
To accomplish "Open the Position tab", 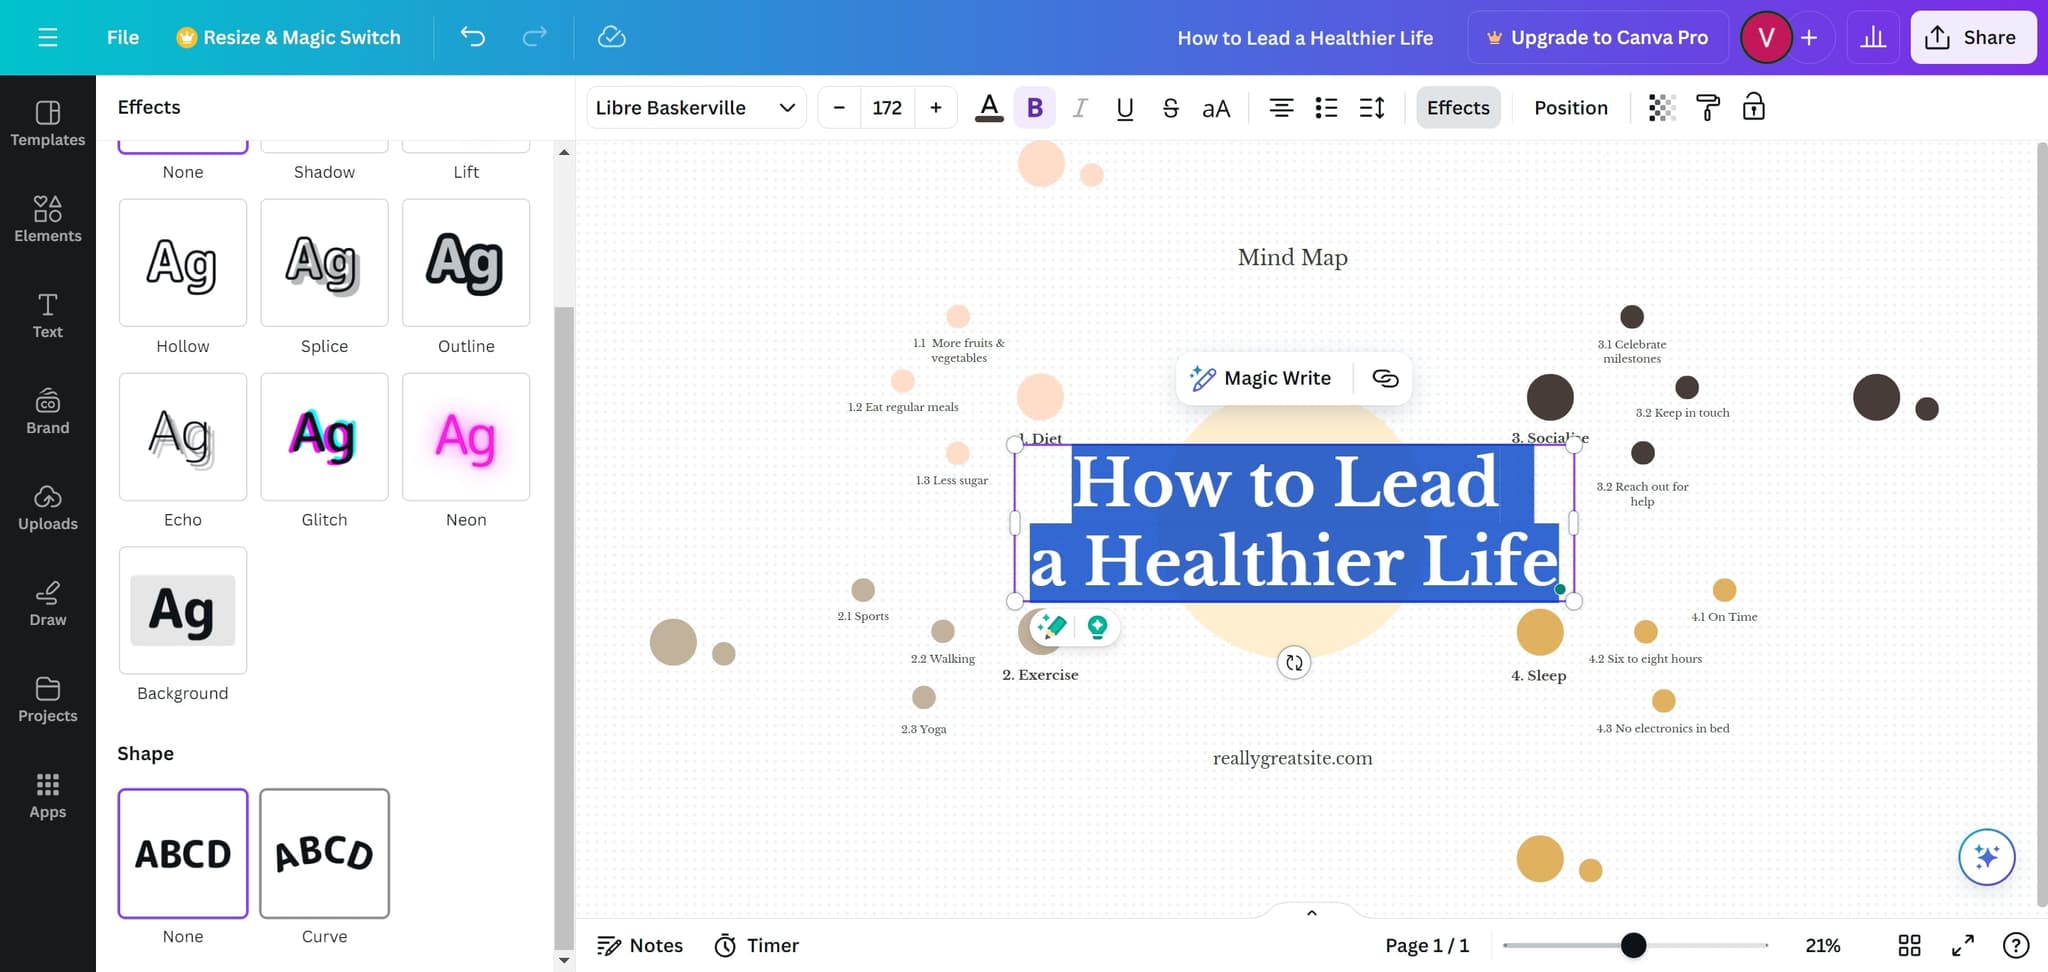I will [x=1570, y=107].
